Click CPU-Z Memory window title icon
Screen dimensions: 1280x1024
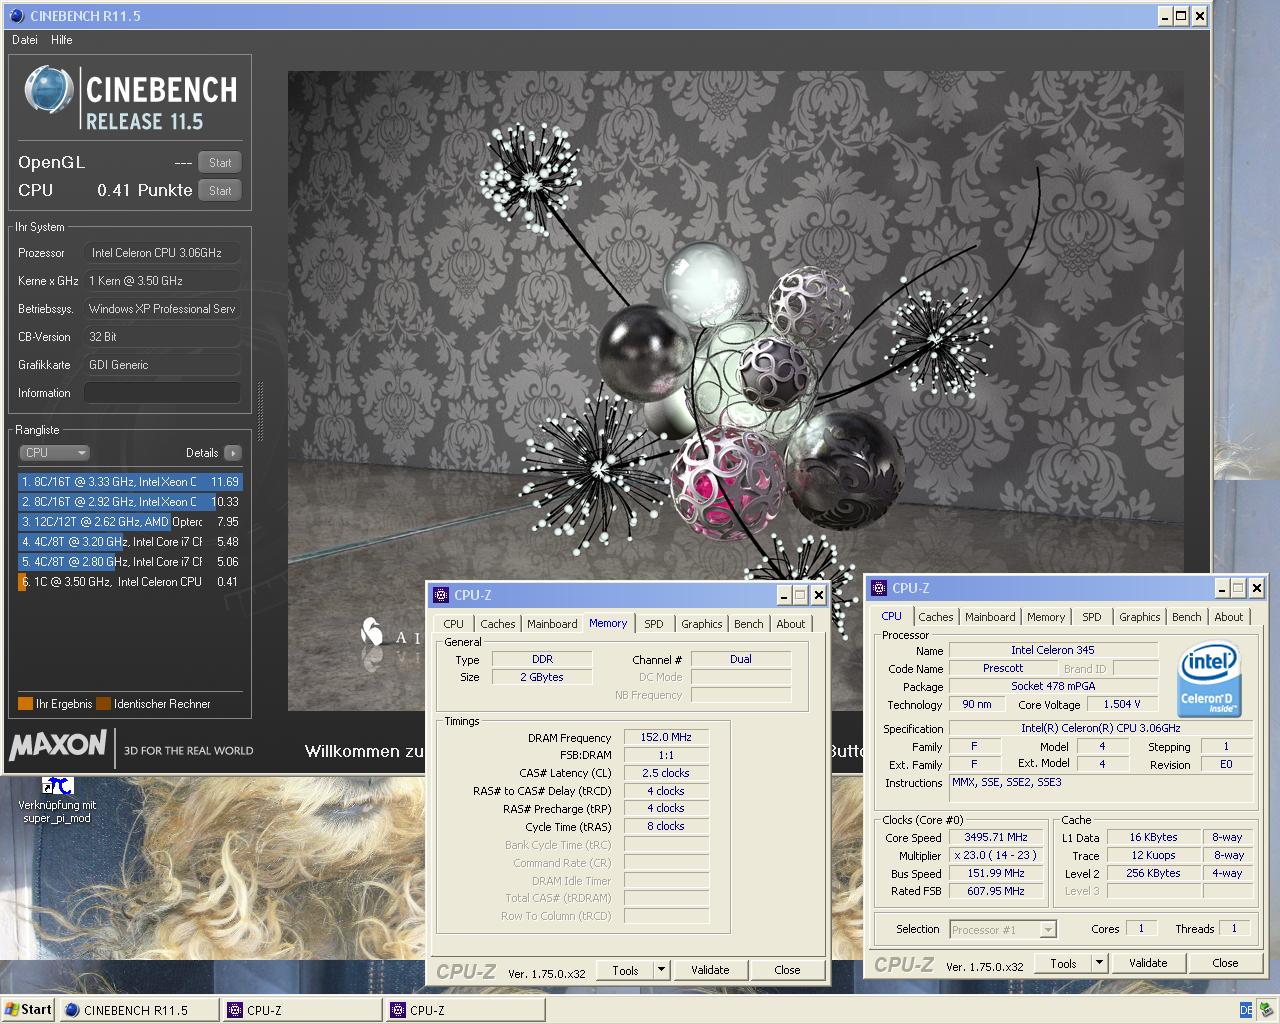coord(441,595)
